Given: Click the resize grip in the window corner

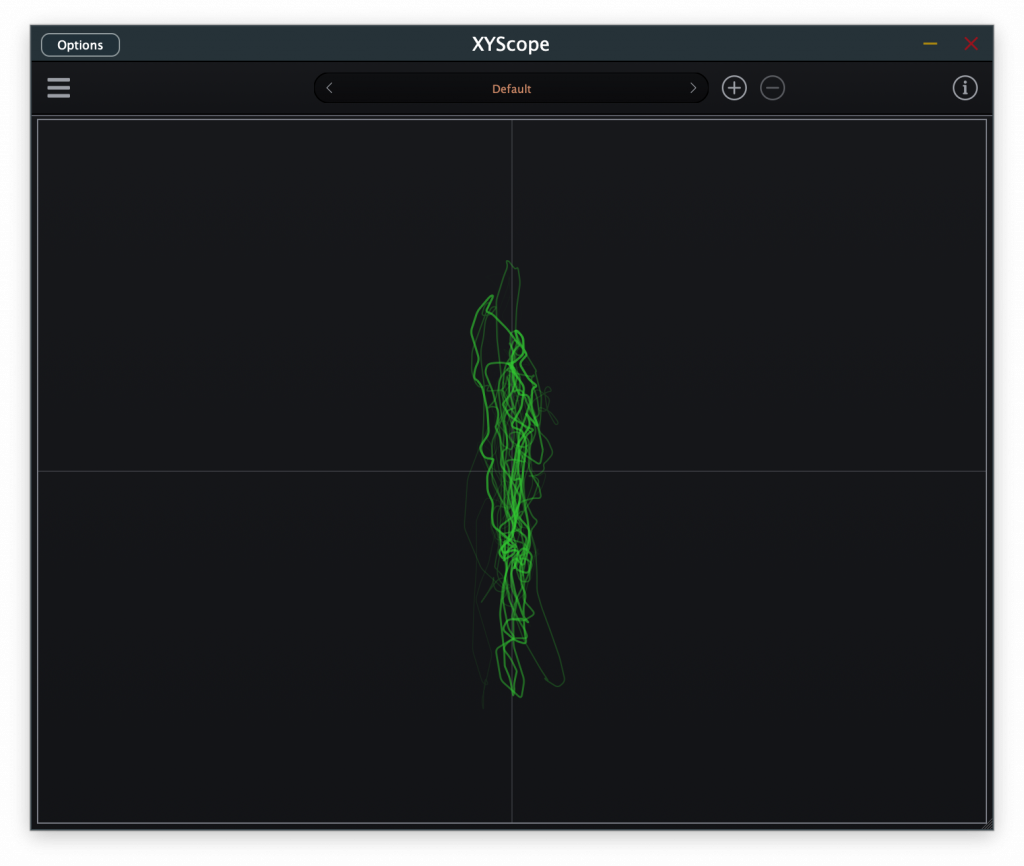Looking at the screenshot, I should click(x=987, y=824).
